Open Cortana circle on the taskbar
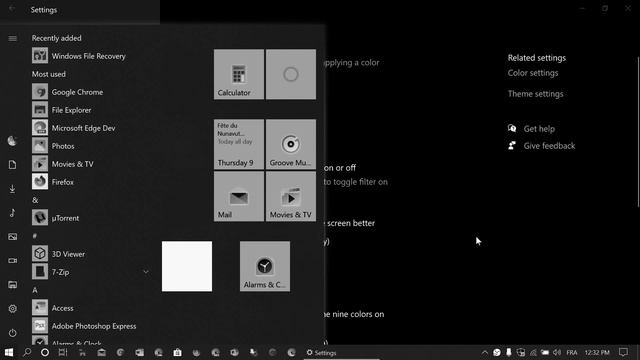Viewport: 640px width, 360px height. tap(45, 352)
